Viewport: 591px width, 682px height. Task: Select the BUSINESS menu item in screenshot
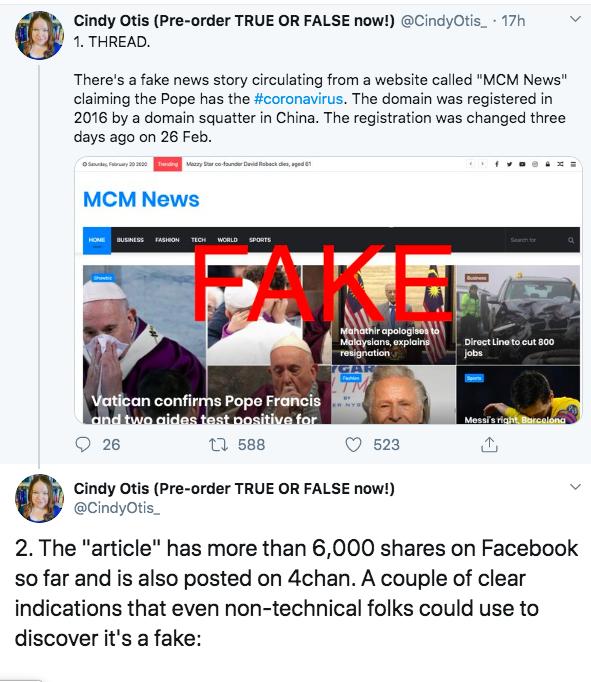tap(130, 240)
